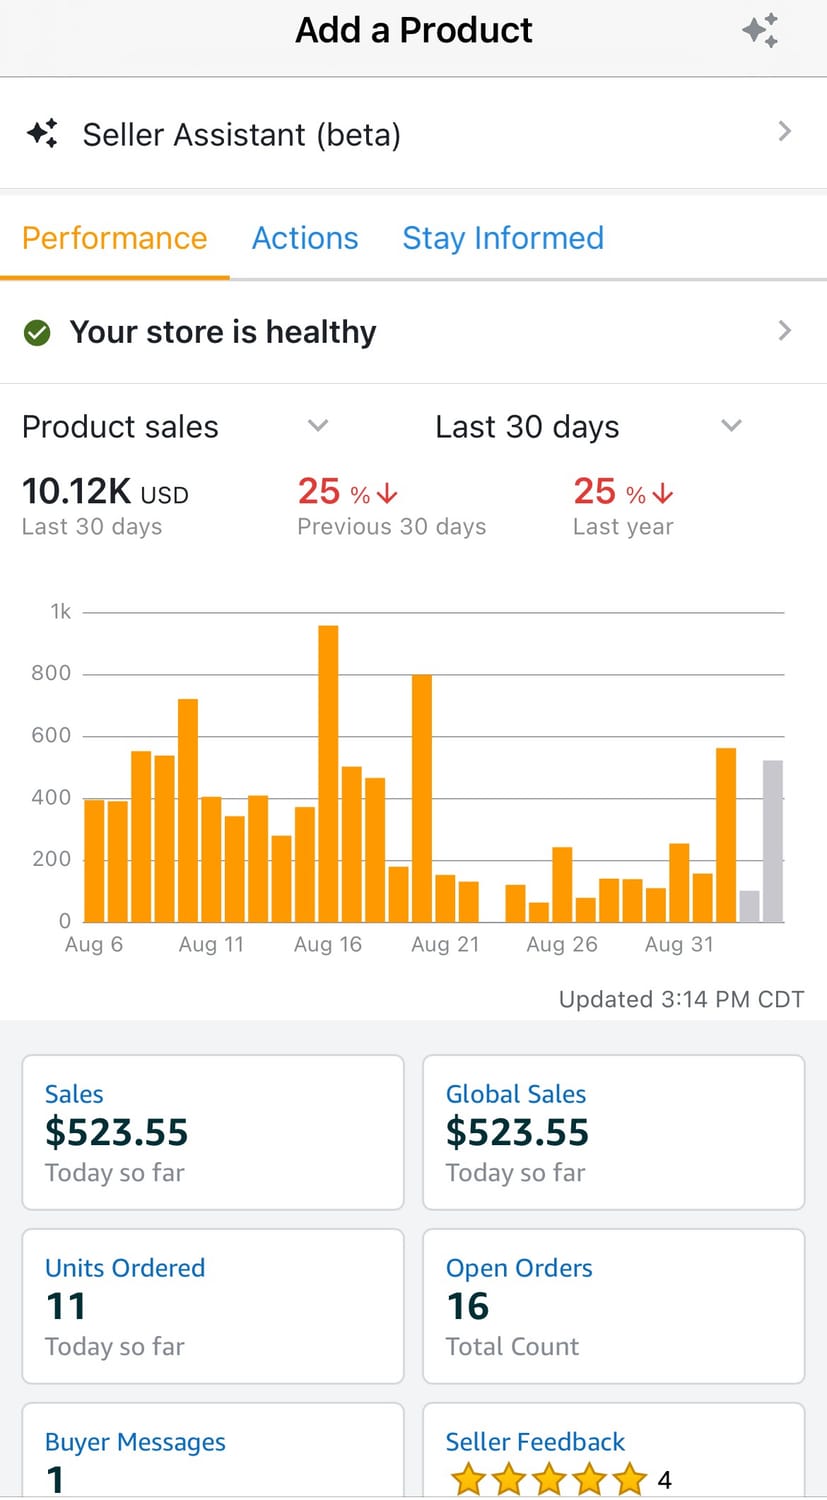
Task: Tap the red arrow beside Previous 30 days
Action: (x=388, y=494)
